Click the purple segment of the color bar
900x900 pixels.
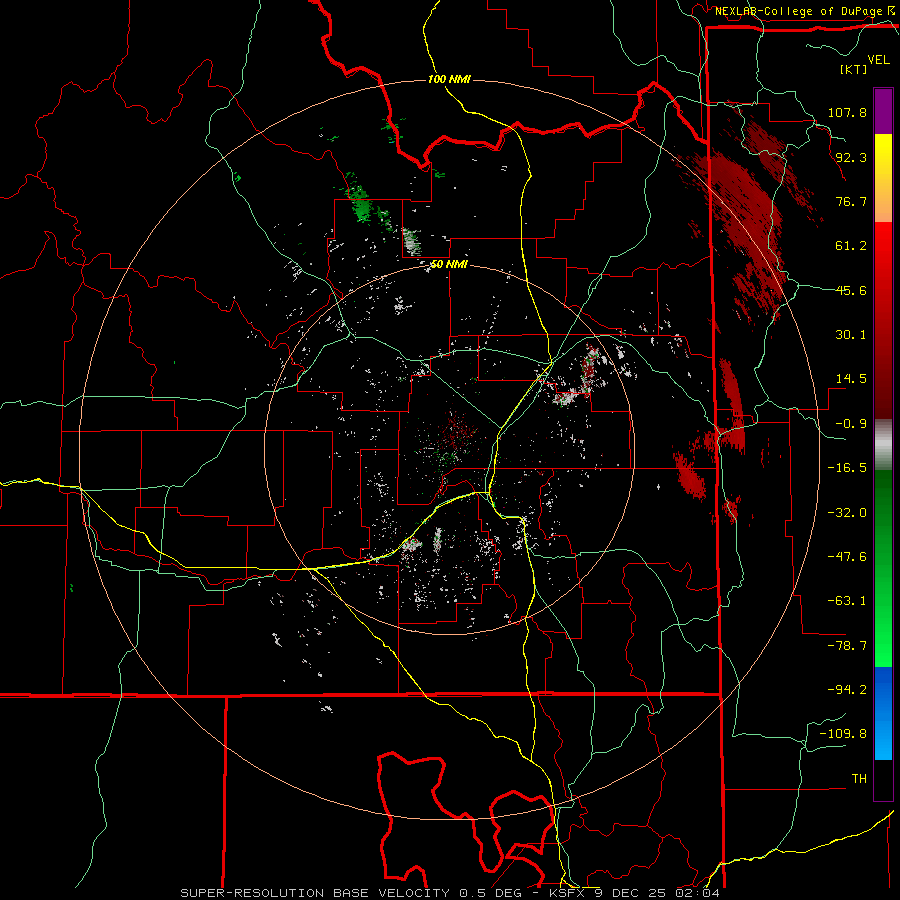(883, 111)
